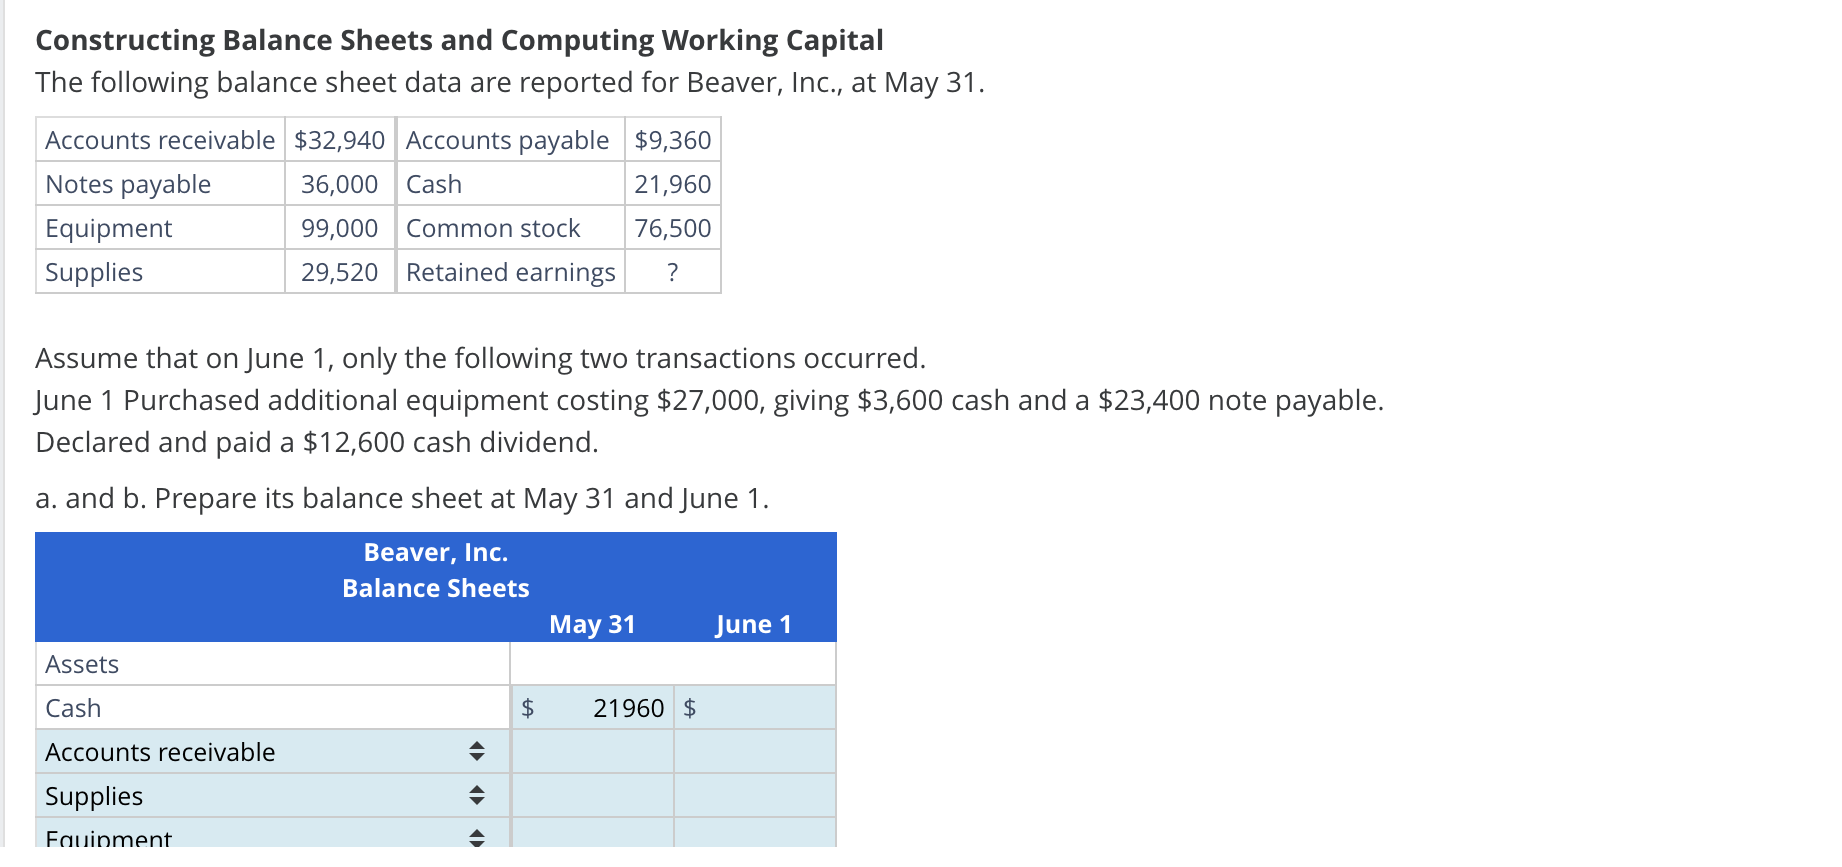
Task: Select the up-down arrow icon next to Equipment
Action: [477, 838]
